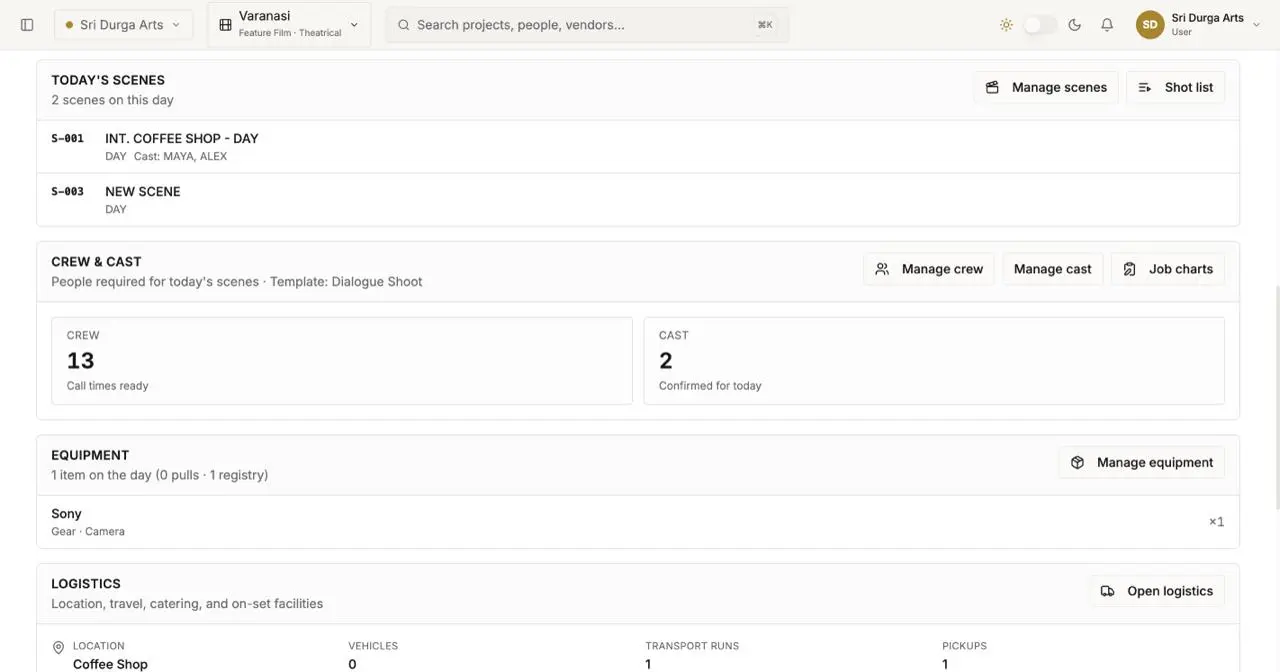
Task: Open the Sri Durga Arts user account menu
Action: [x=1196, y=25]
